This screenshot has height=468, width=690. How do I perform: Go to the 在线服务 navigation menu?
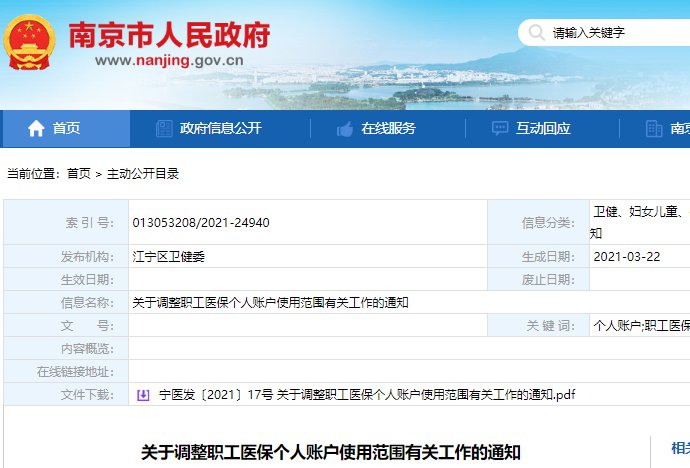[x=388, y=128]
